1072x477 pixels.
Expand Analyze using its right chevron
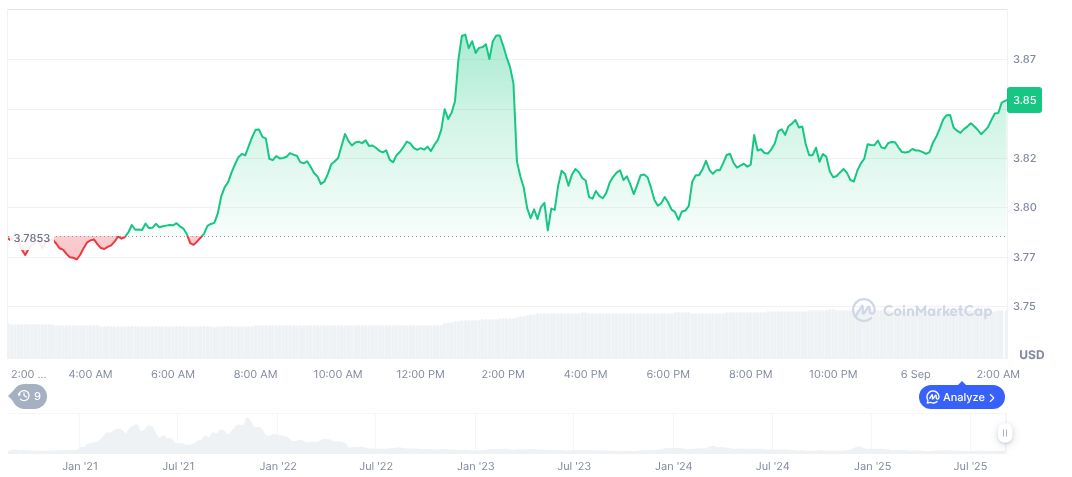point(991,397)
